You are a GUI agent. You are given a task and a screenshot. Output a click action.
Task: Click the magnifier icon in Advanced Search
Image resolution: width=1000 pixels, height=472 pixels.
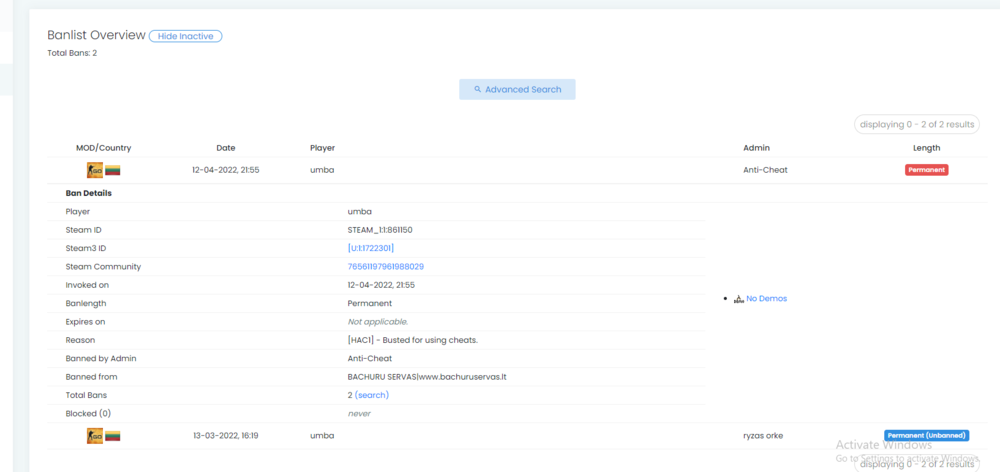click(x=478, y=89)
